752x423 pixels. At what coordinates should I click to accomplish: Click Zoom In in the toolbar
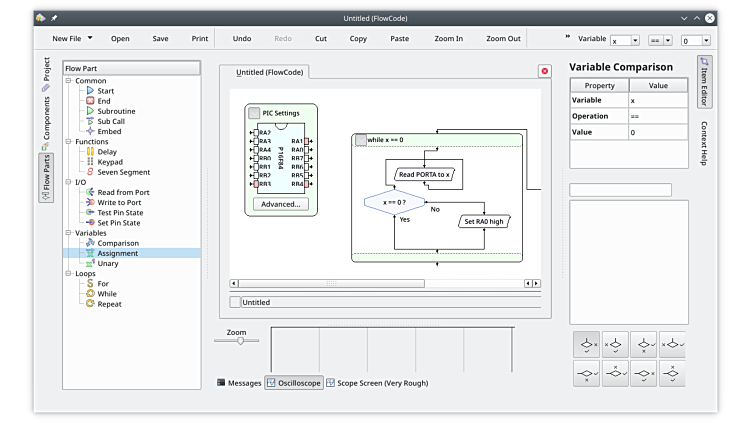[x=448, y=39]
